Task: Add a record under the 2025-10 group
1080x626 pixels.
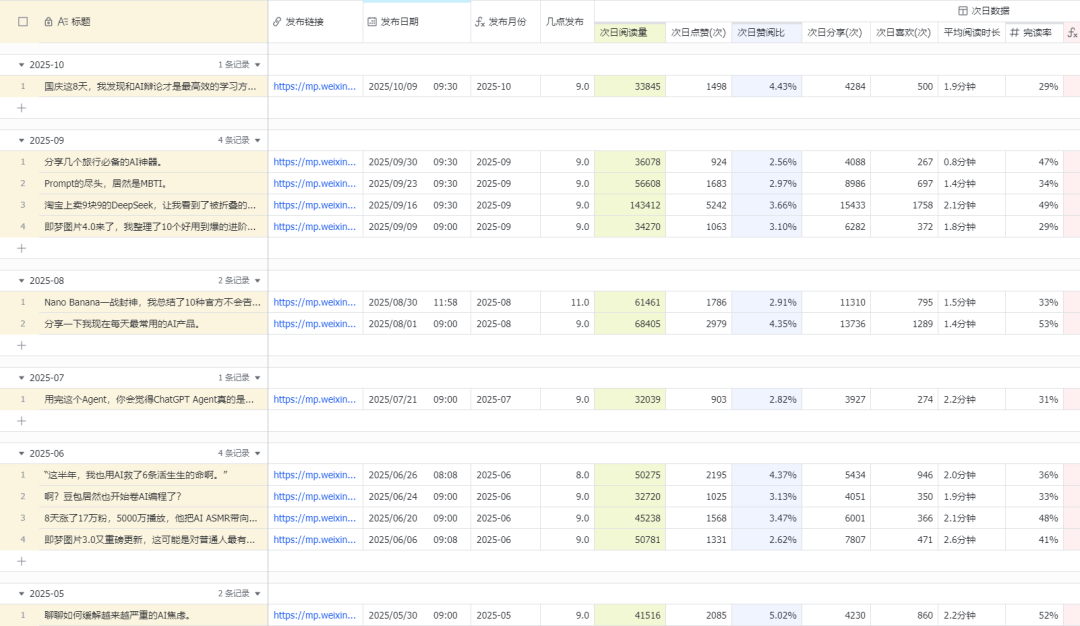Action: pyautogui.click(x=21, y=108)
